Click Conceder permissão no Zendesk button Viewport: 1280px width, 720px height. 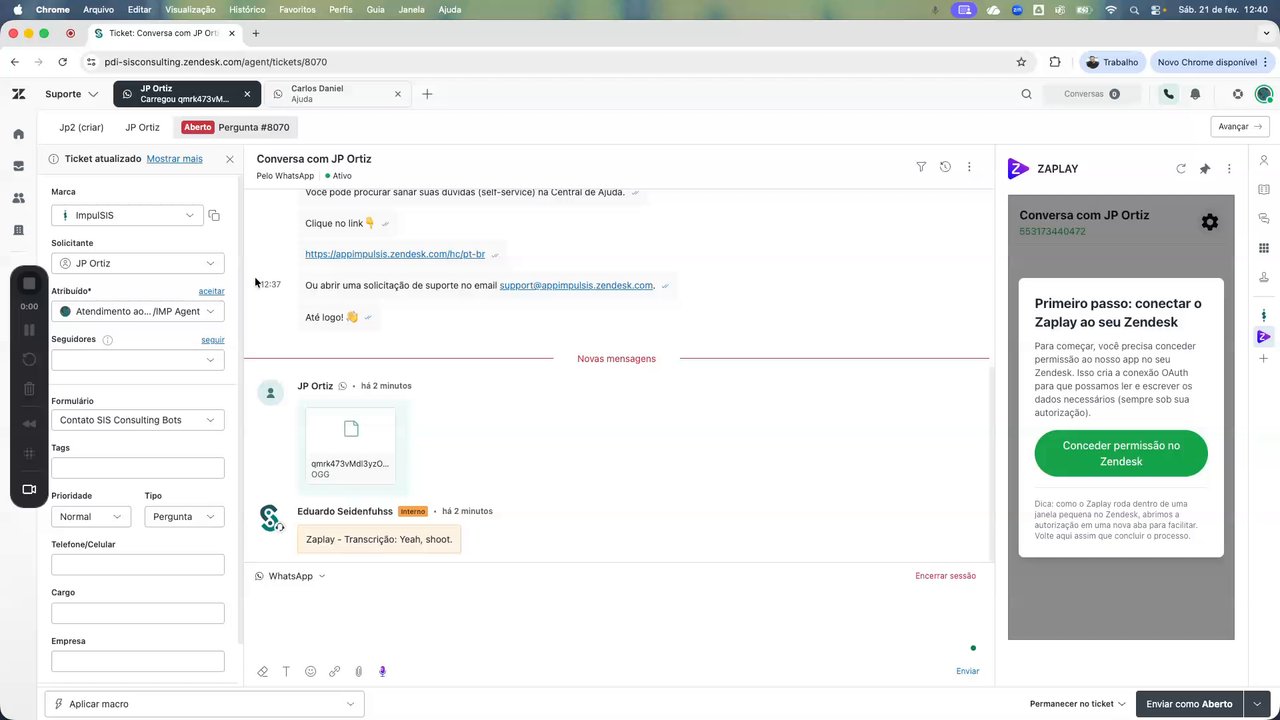[1121, 453]
